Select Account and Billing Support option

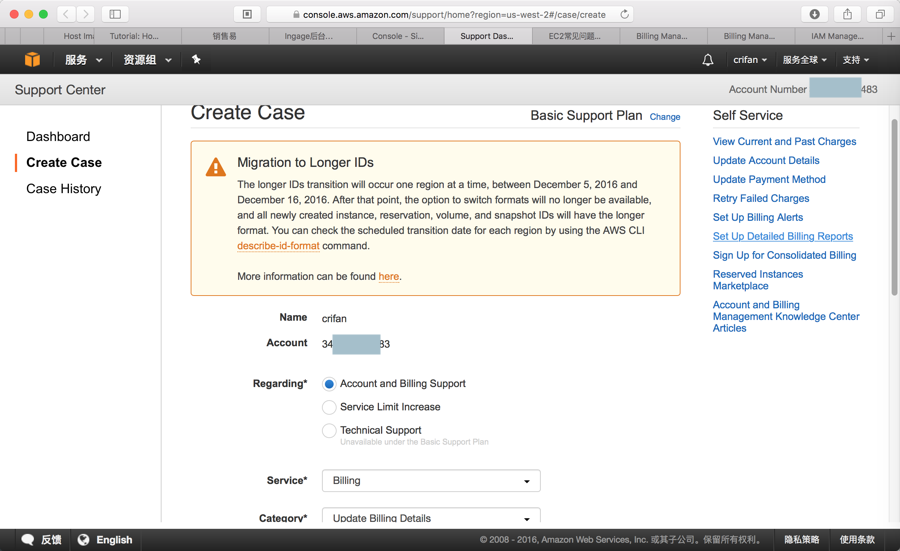tap(329, 384)
